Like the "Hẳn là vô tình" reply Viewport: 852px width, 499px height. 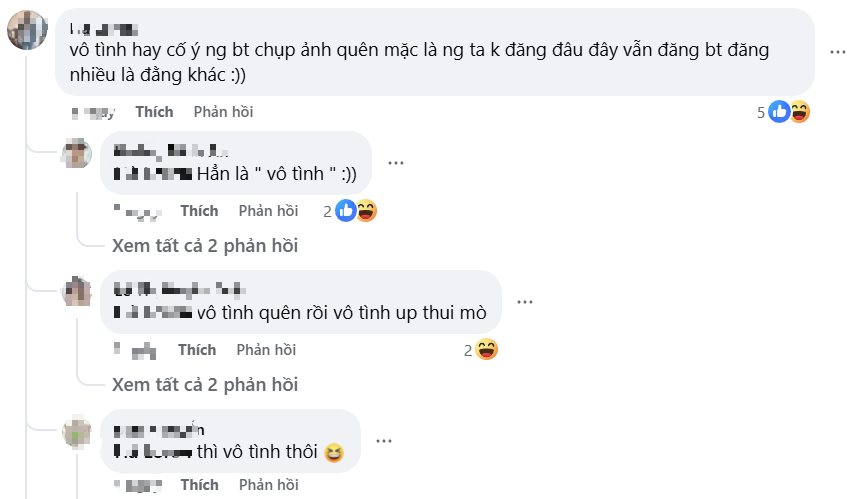[x=199, y=211]
